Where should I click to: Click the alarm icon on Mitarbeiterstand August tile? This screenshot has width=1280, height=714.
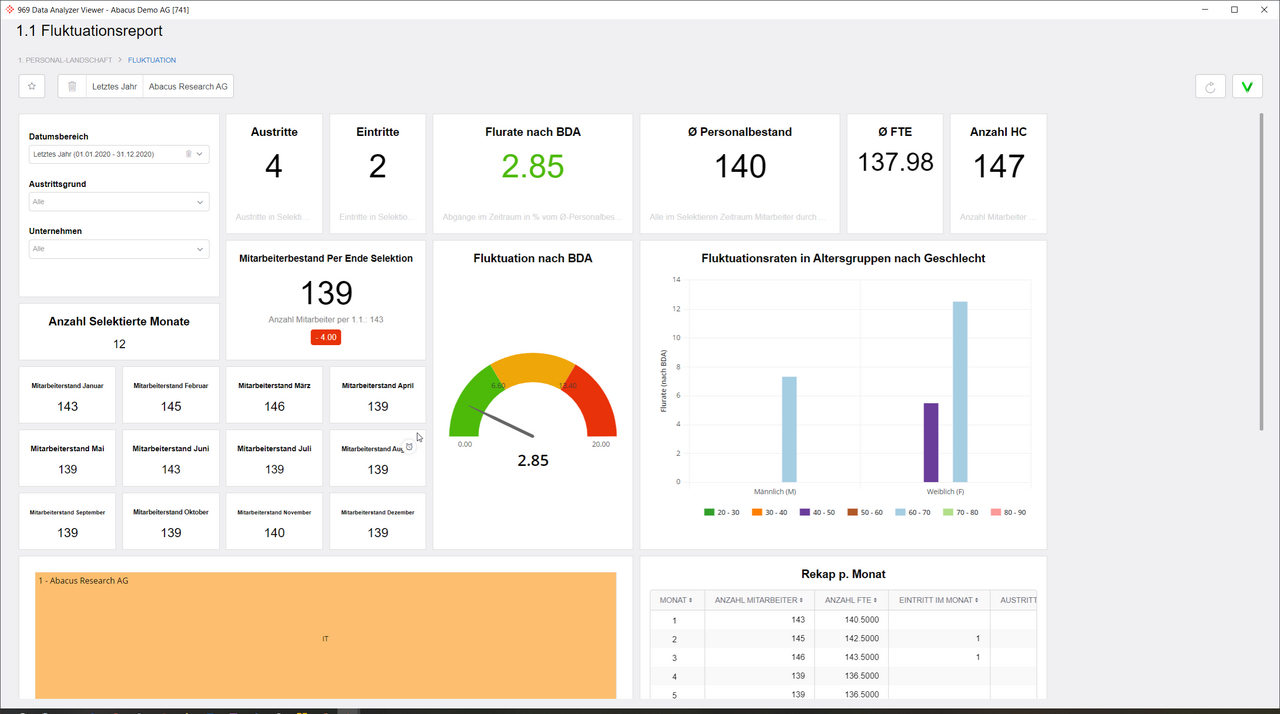409,447
